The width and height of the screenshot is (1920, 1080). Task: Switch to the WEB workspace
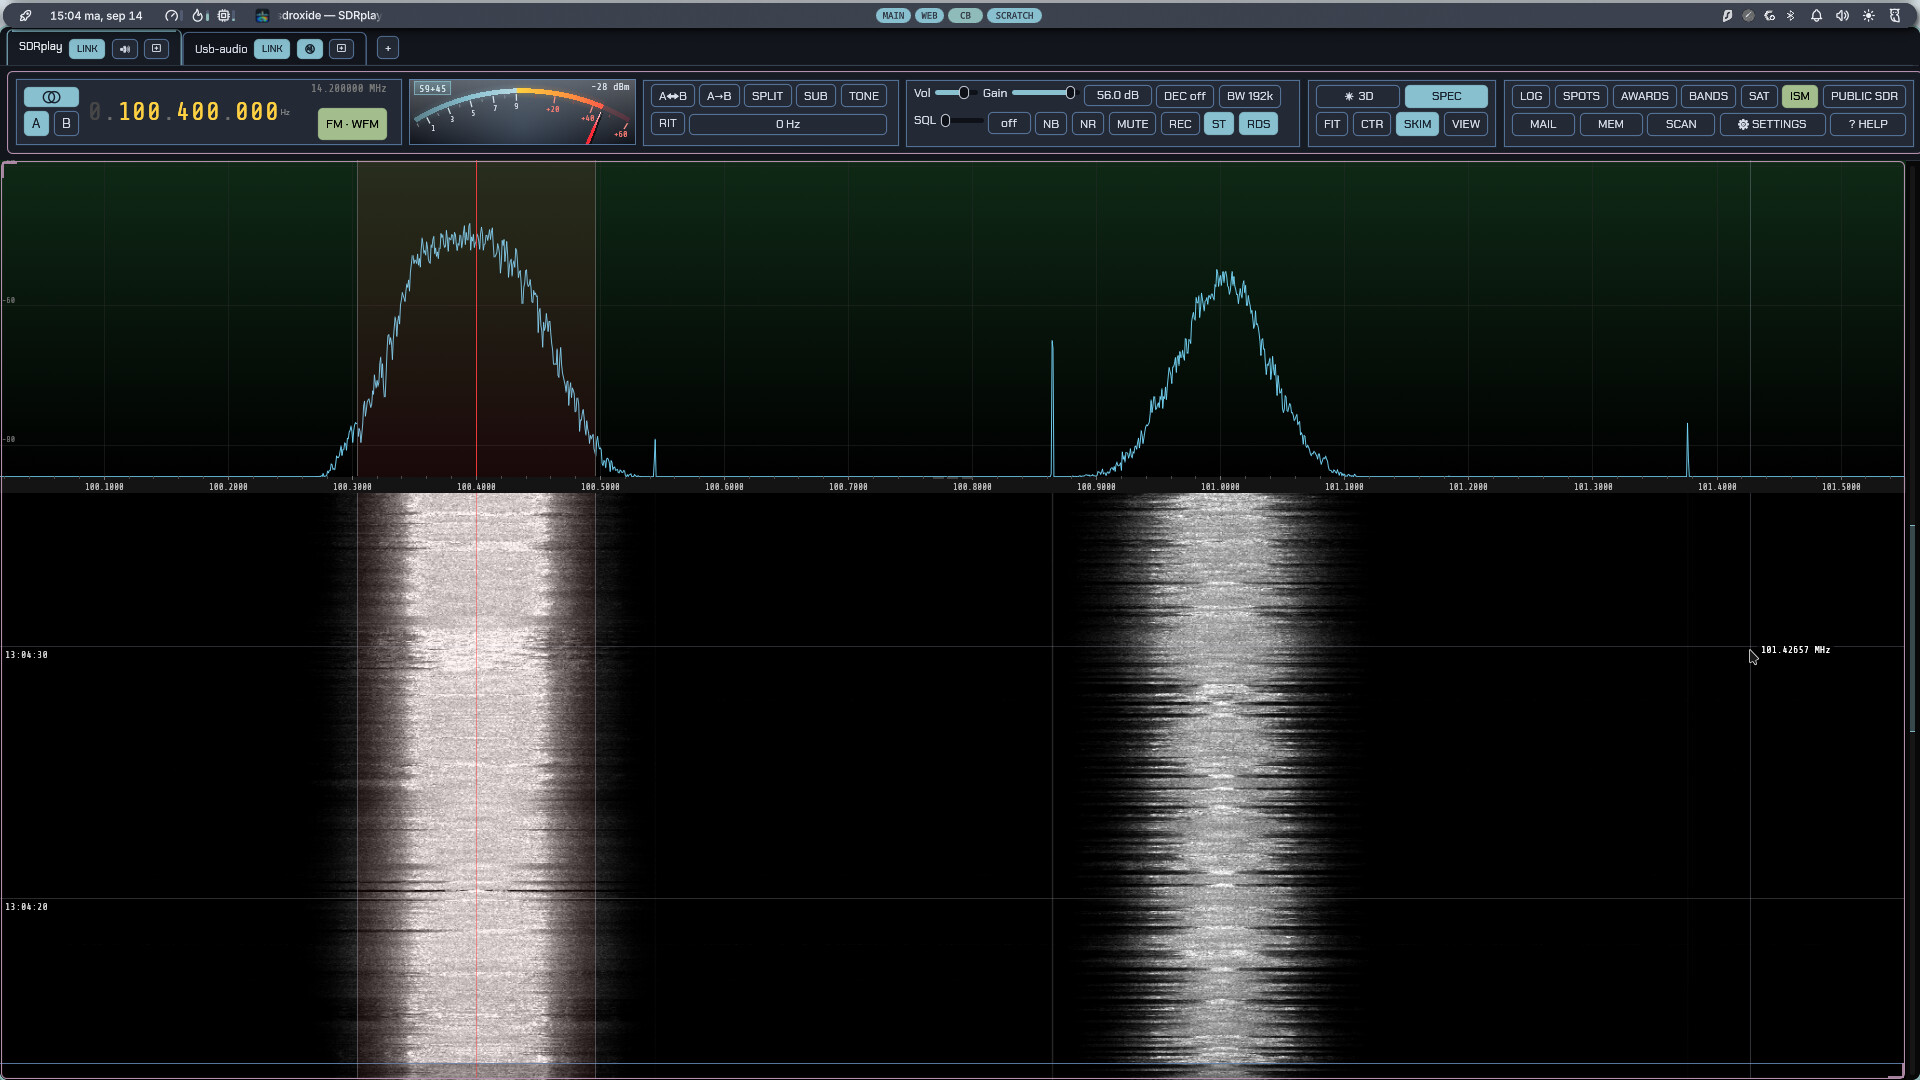pos(929,16)
